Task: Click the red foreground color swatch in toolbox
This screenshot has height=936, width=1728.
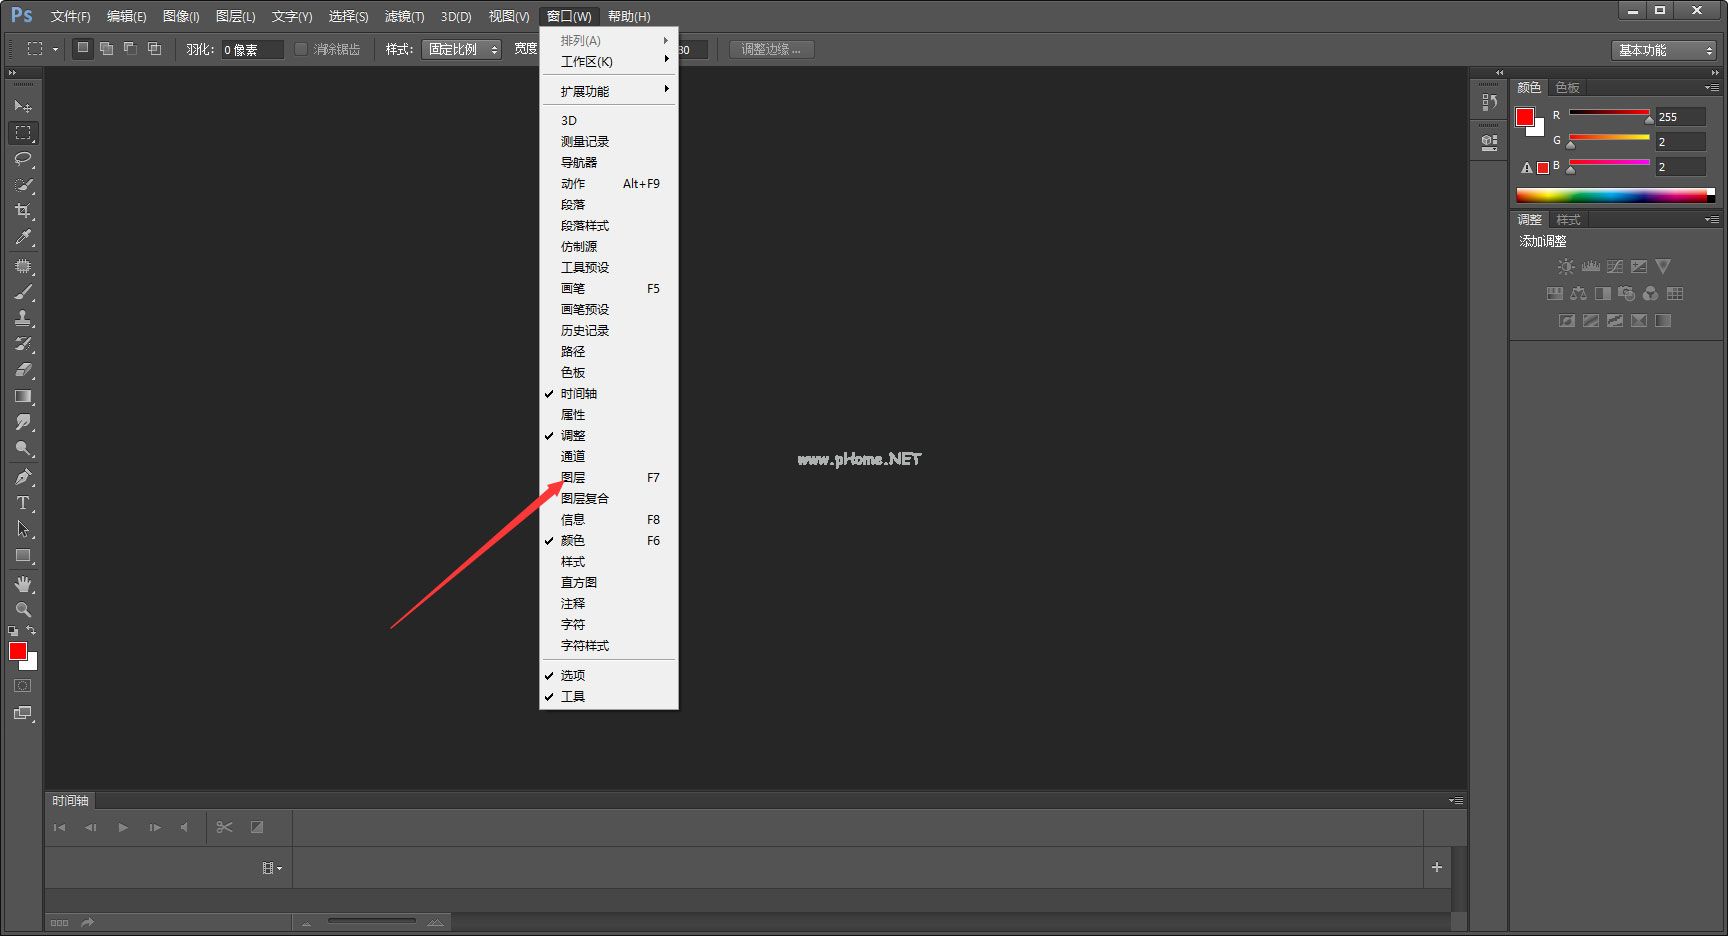Action: coord(17,651)
